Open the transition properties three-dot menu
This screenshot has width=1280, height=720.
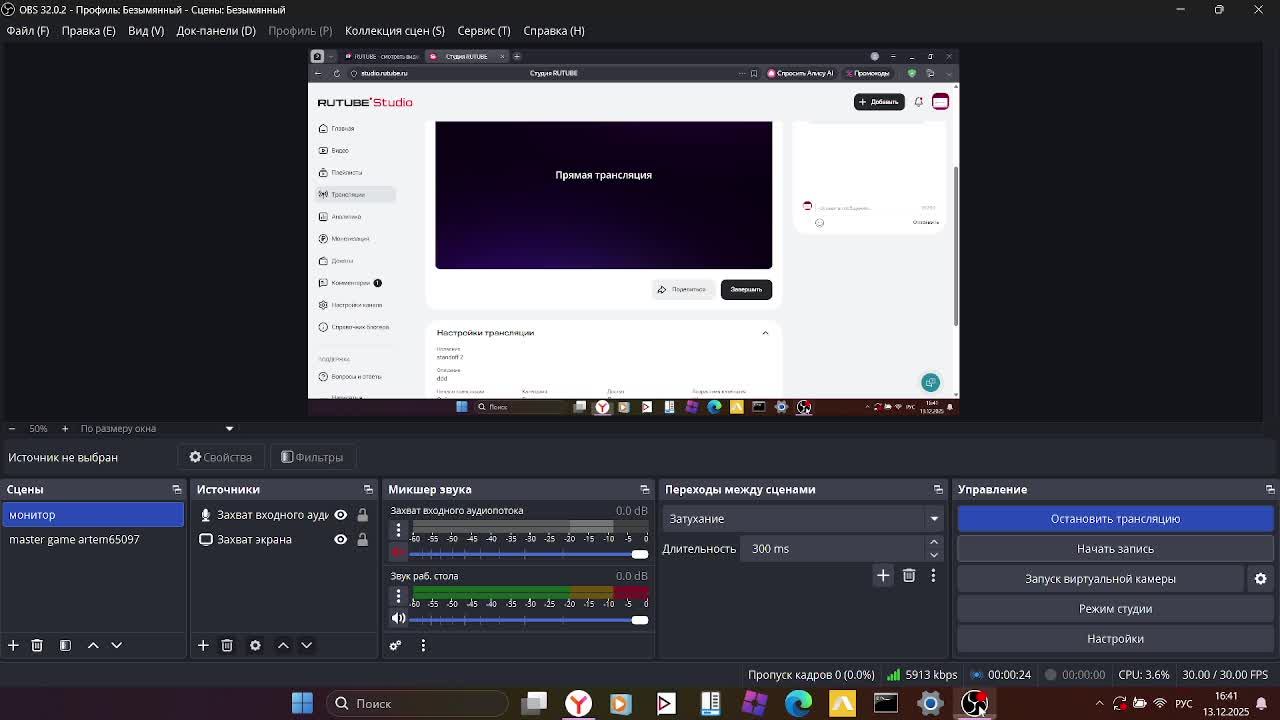[933, 575]
